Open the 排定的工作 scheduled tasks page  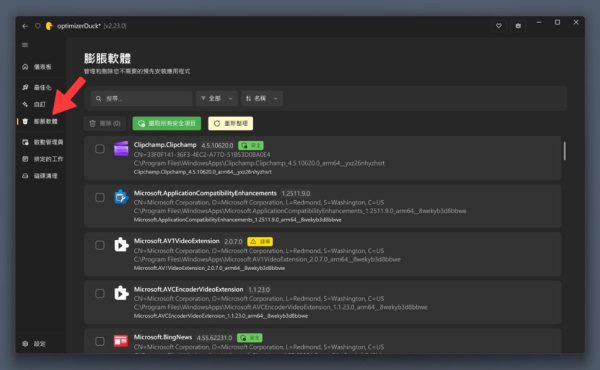(41, 159)
